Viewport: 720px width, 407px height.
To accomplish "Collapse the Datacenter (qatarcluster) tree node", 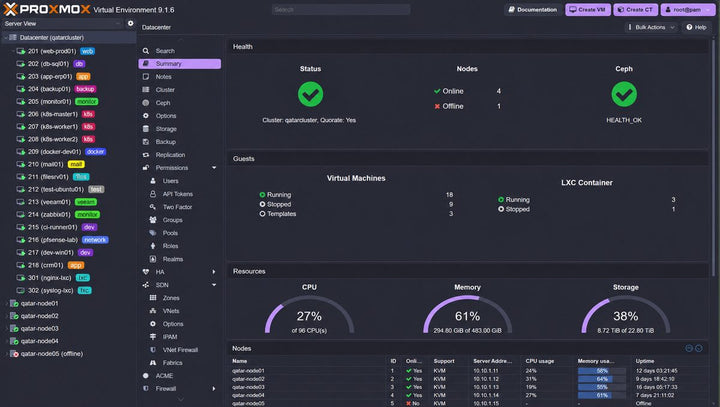I will coord(6,38).
